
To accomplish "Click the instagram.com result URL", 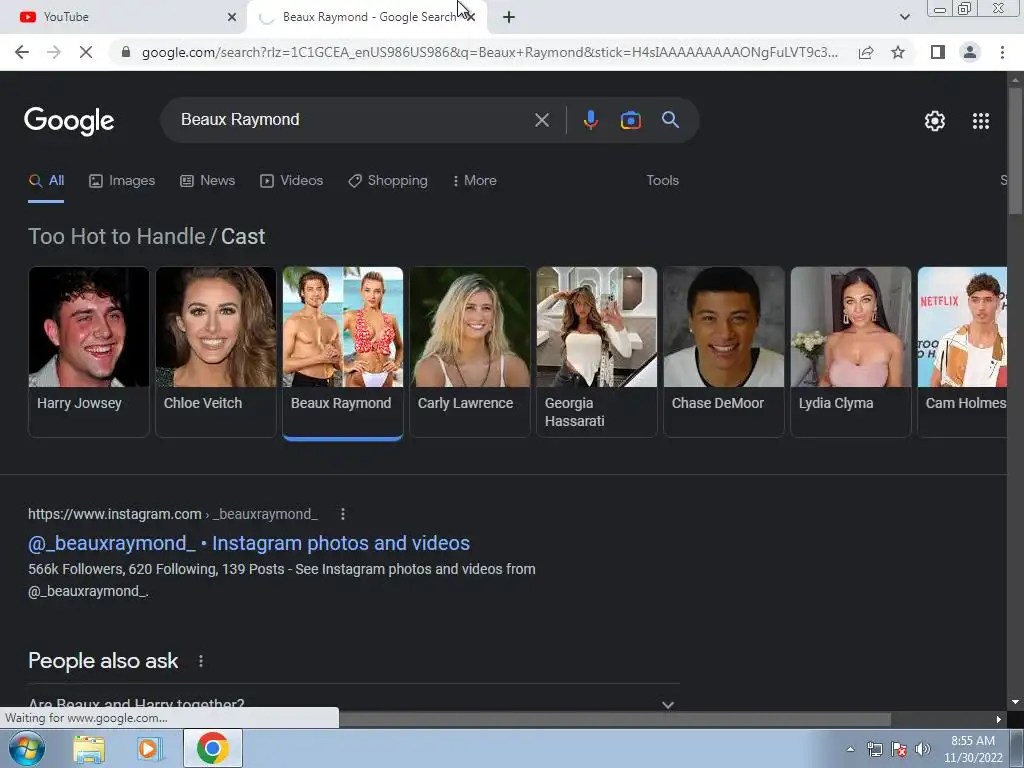I will 172,514.
